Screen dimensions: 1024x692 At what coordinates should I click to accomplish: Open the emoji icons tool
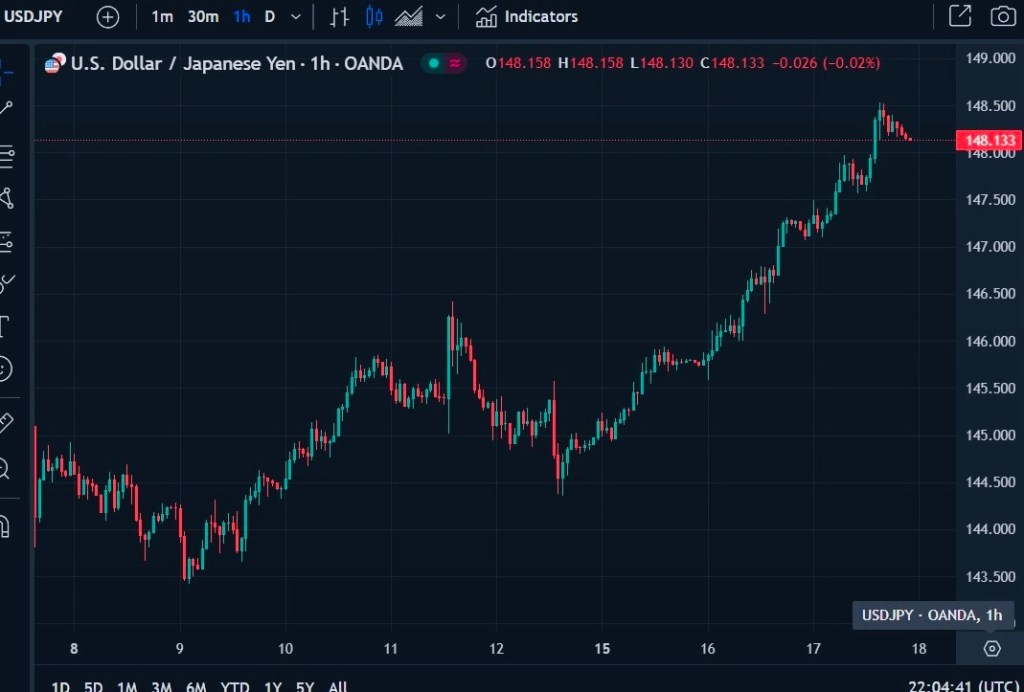click(5, 368)
